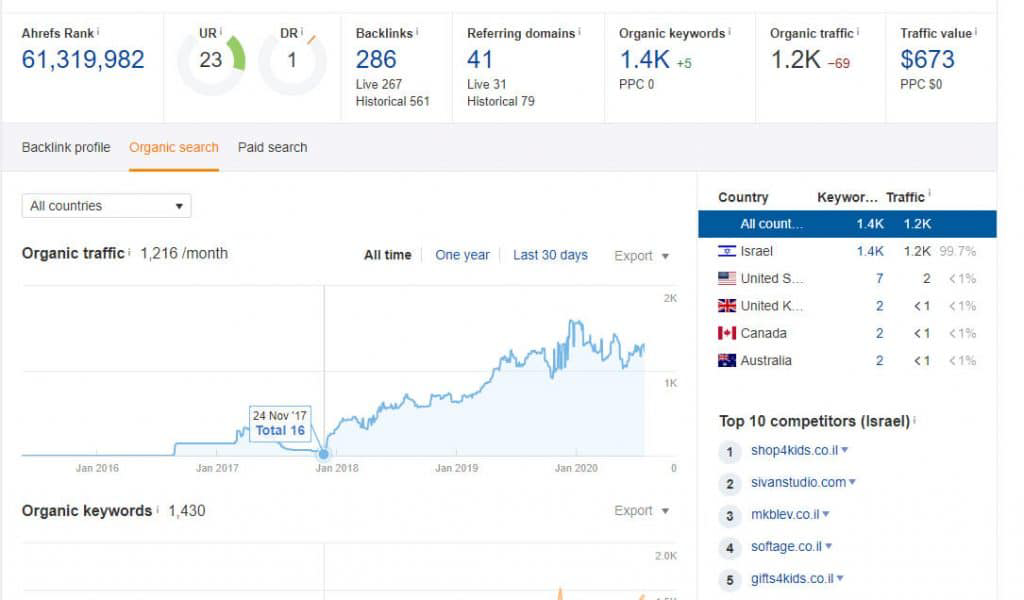Click the Israel flag icon
Viewport: 1024px width, 600px height.
726,251
